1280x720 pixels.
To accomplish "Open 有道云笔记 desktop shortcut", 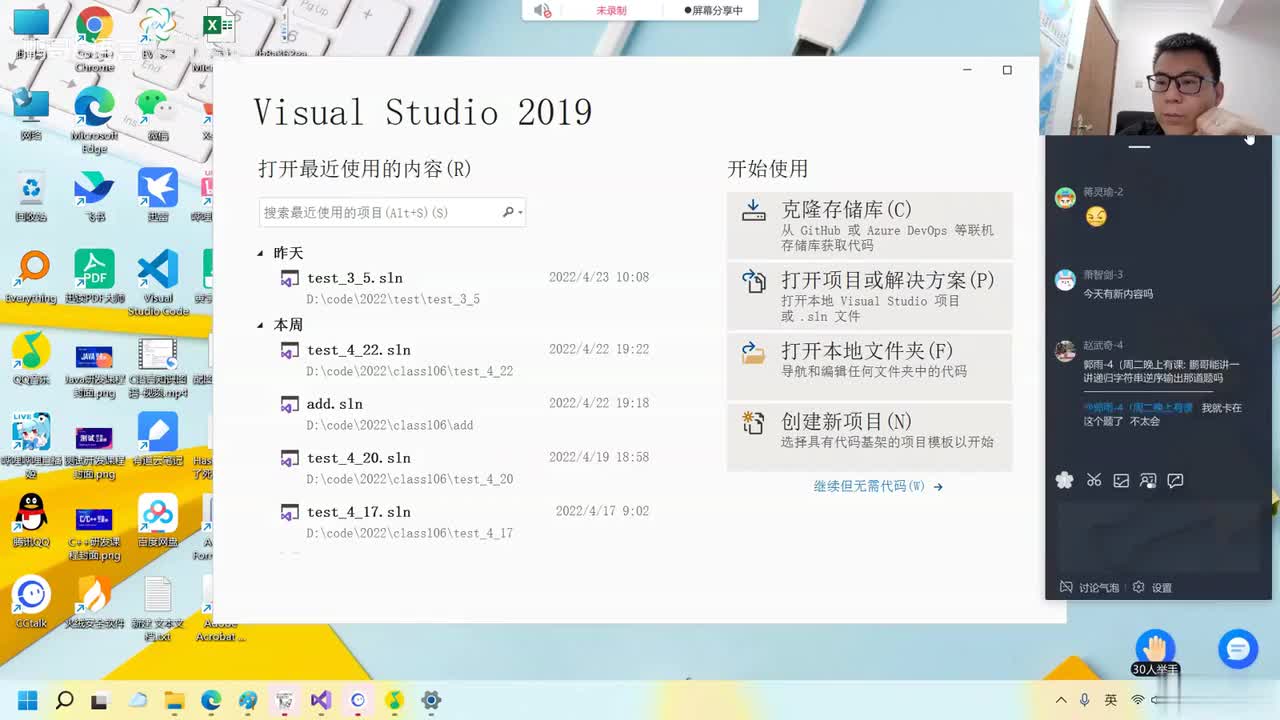I will coord(157,439).
